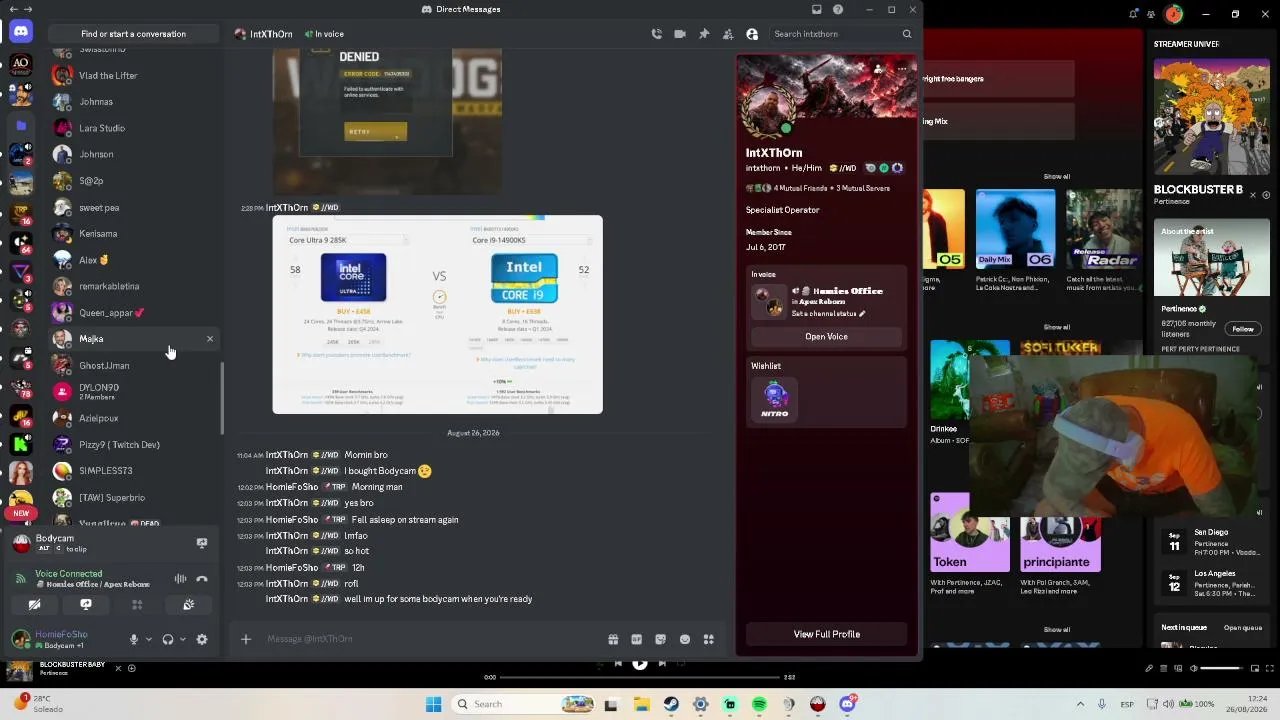Open the Token album card in Spotify

pos(970,542)
